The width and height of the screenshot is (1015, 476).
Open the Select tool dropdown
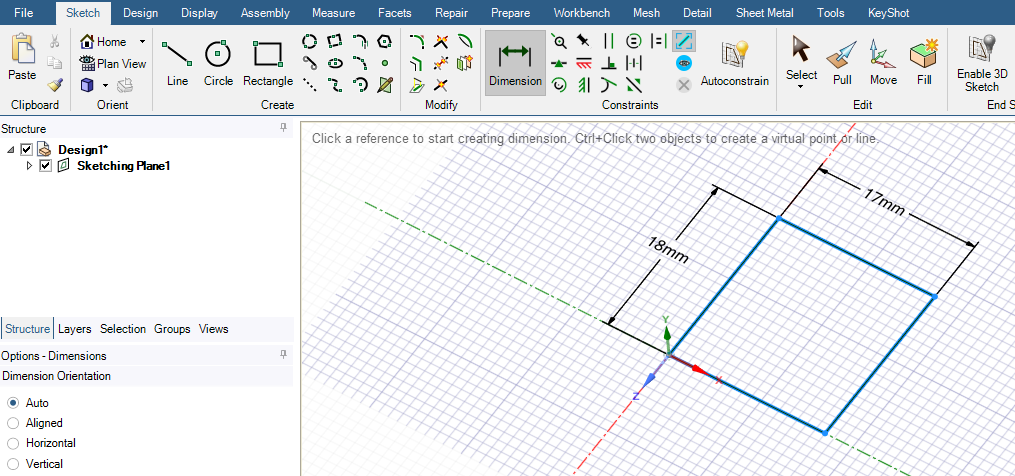(x=801, y=86)
